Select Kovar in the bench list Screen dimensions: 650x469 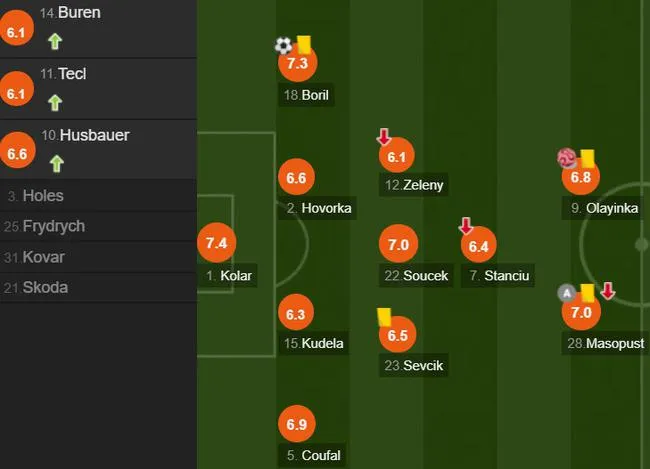(x=98, y=257)
